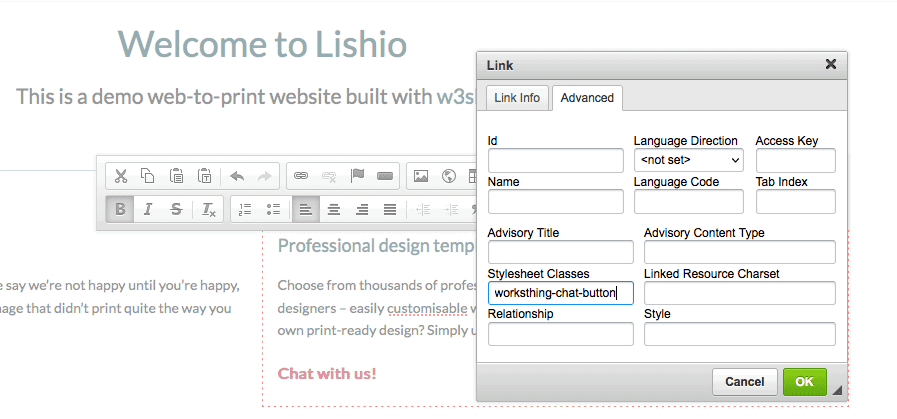Click the Copy icon in toolbar
Image resolution: width=897 pixels, height=419 pixels.
[148, 176]
